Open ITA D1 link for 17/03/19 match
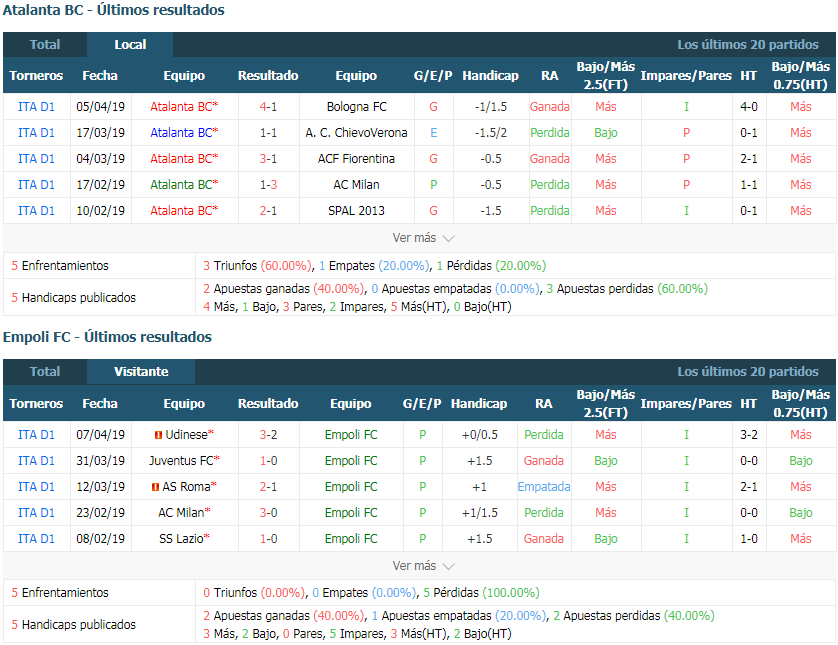The height and width of the screenshot is (645, 838). click(36, 133)
